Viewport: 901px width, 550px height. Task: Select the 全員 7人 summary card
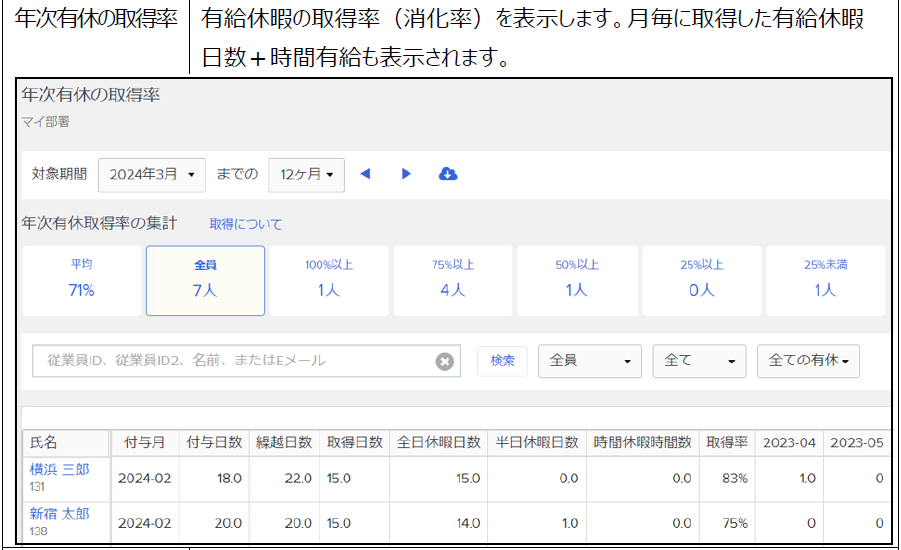click(205, 280)
